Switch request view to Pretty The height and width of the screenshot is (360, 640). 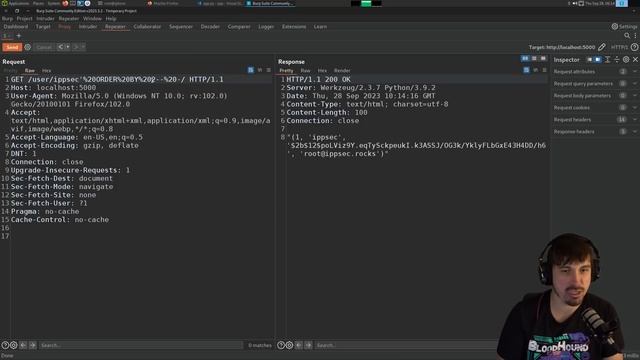[11, 71]
